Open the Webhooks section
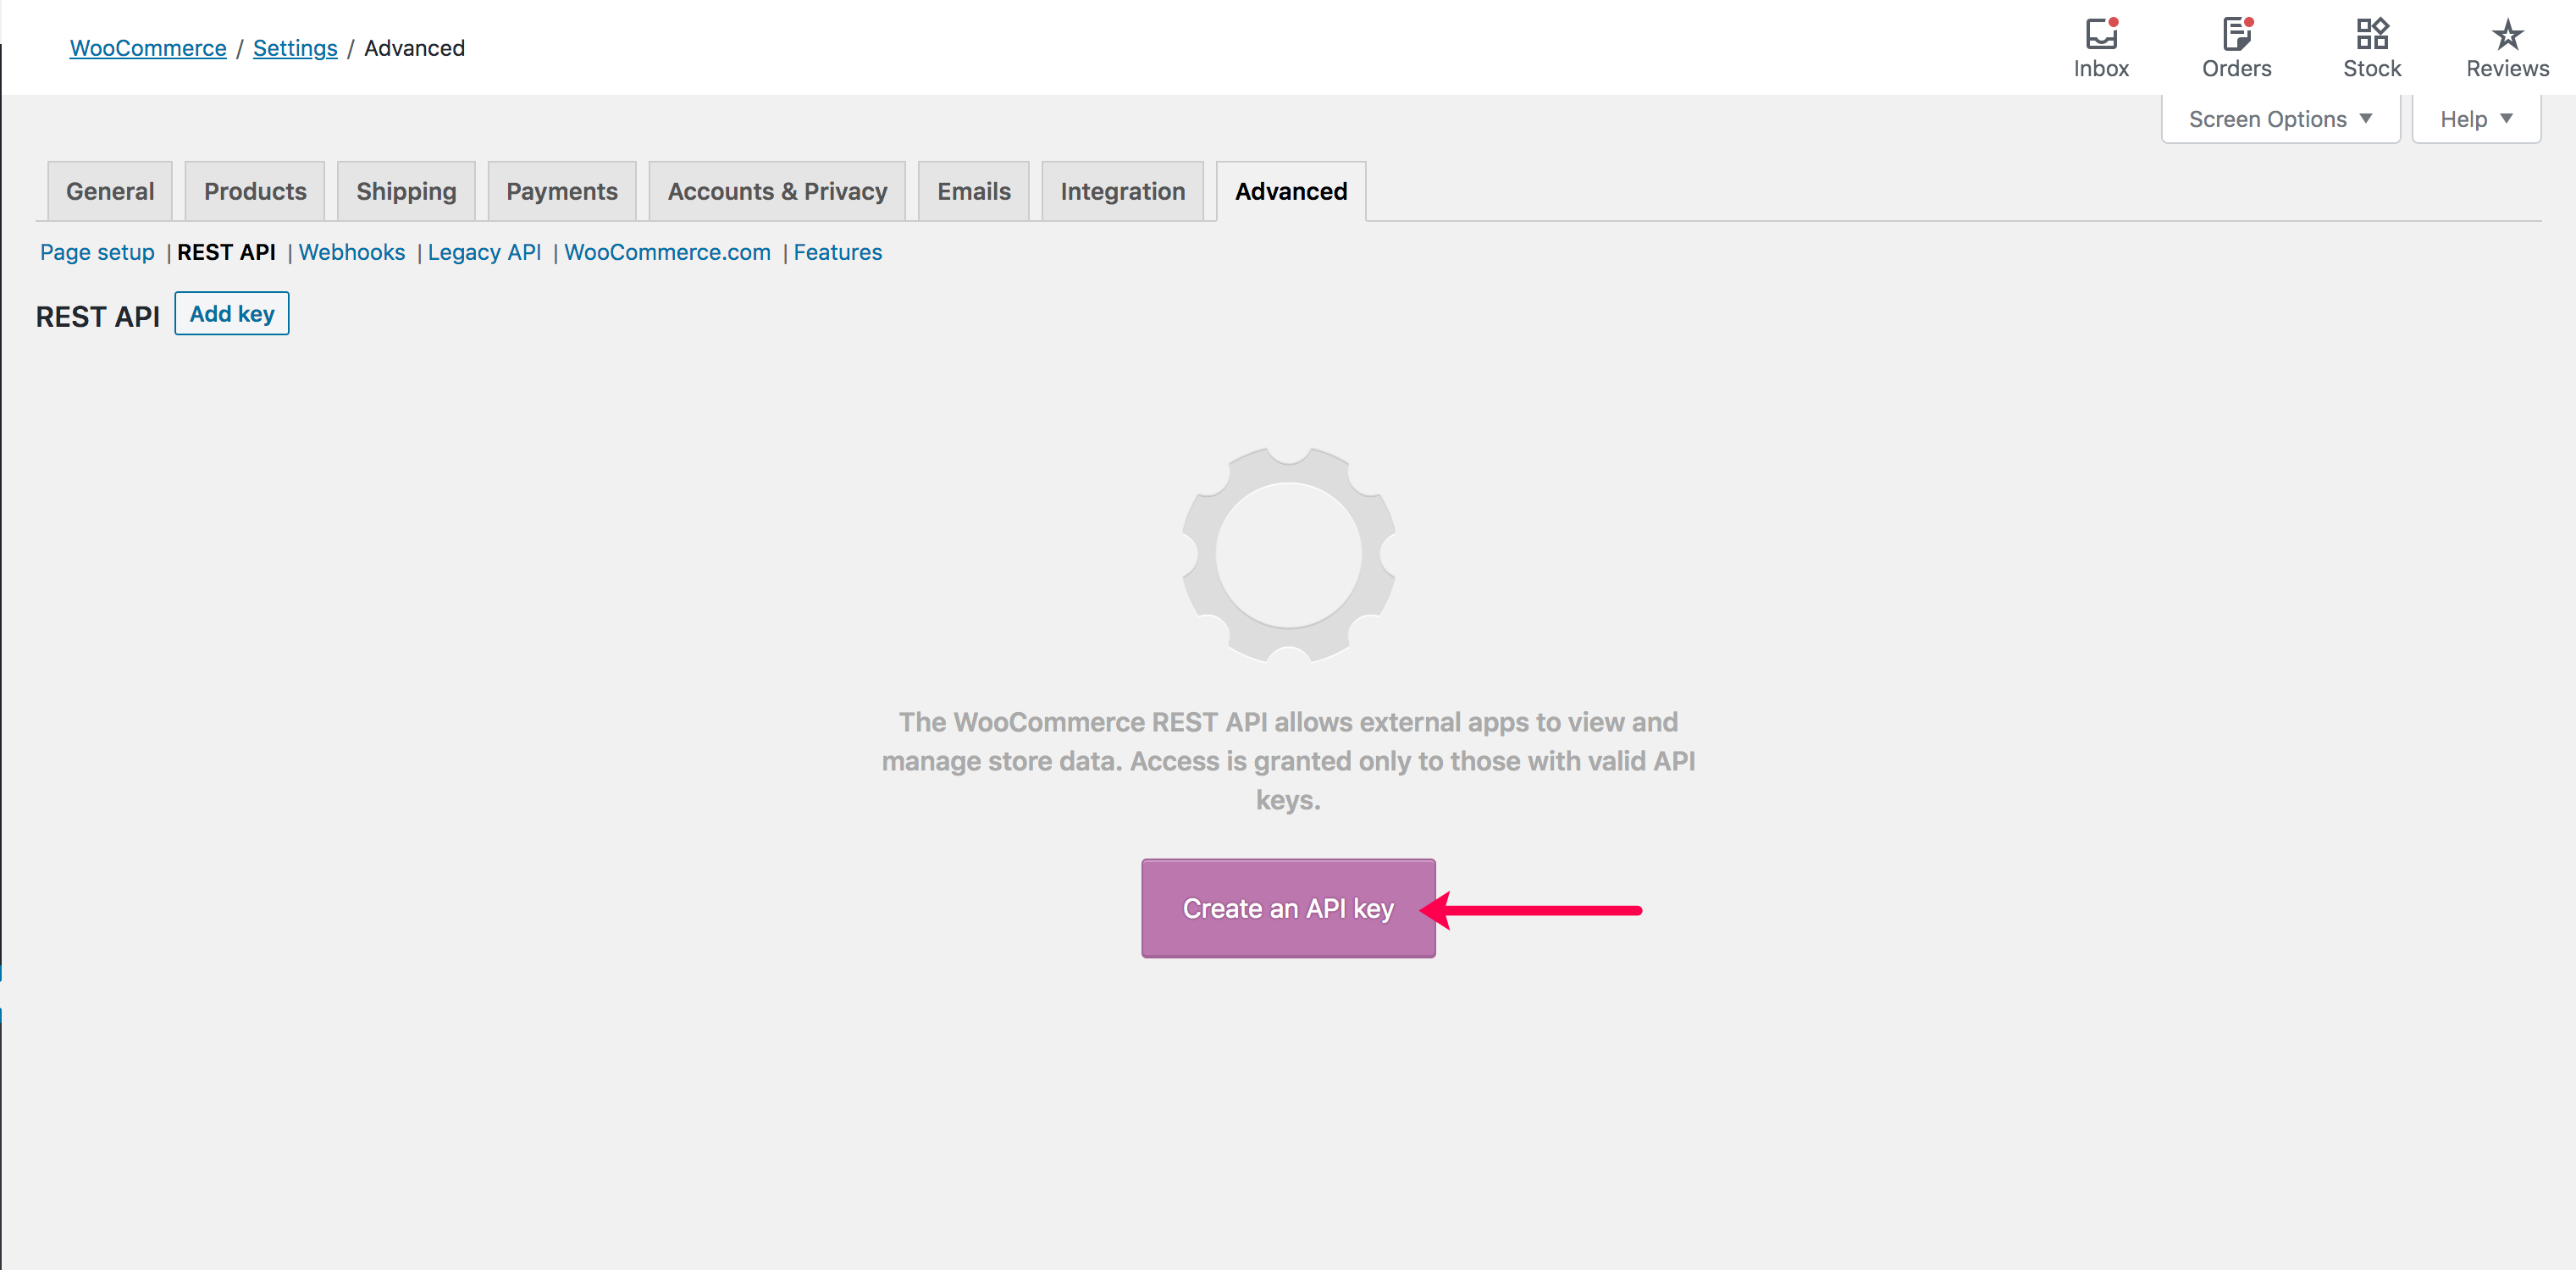This screenshot has height=1270, width=2576. pos(351,252)
